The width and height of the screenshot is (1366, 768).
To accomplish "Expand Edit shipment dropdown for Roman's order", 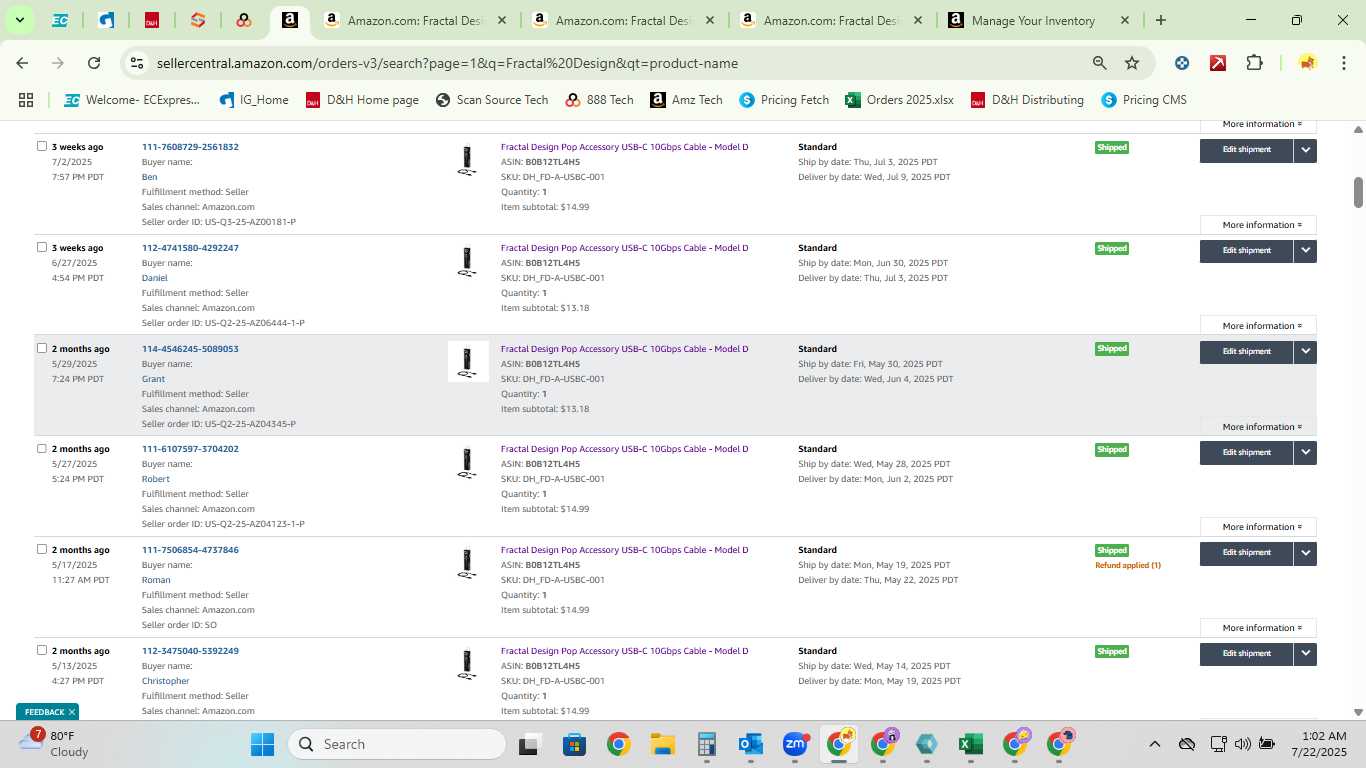I will [1305, 553].
